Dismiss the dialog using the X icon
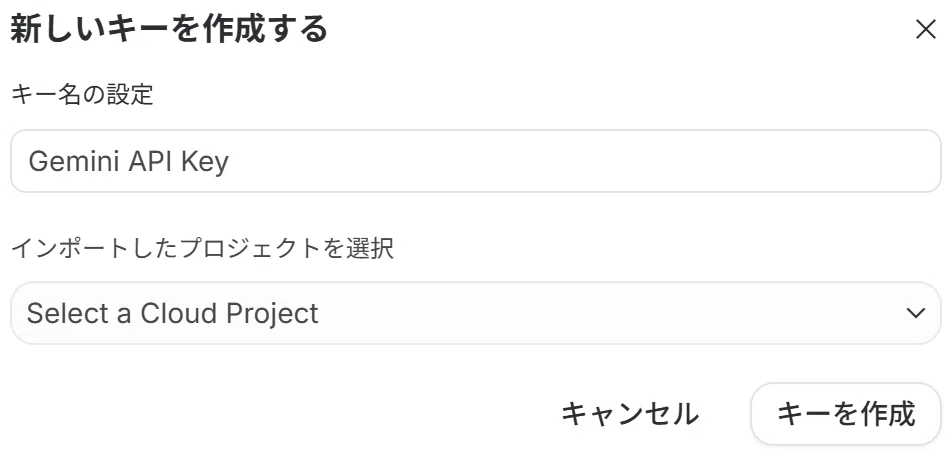Viewport: 950px width, 455px height. [x=925, y=29]
